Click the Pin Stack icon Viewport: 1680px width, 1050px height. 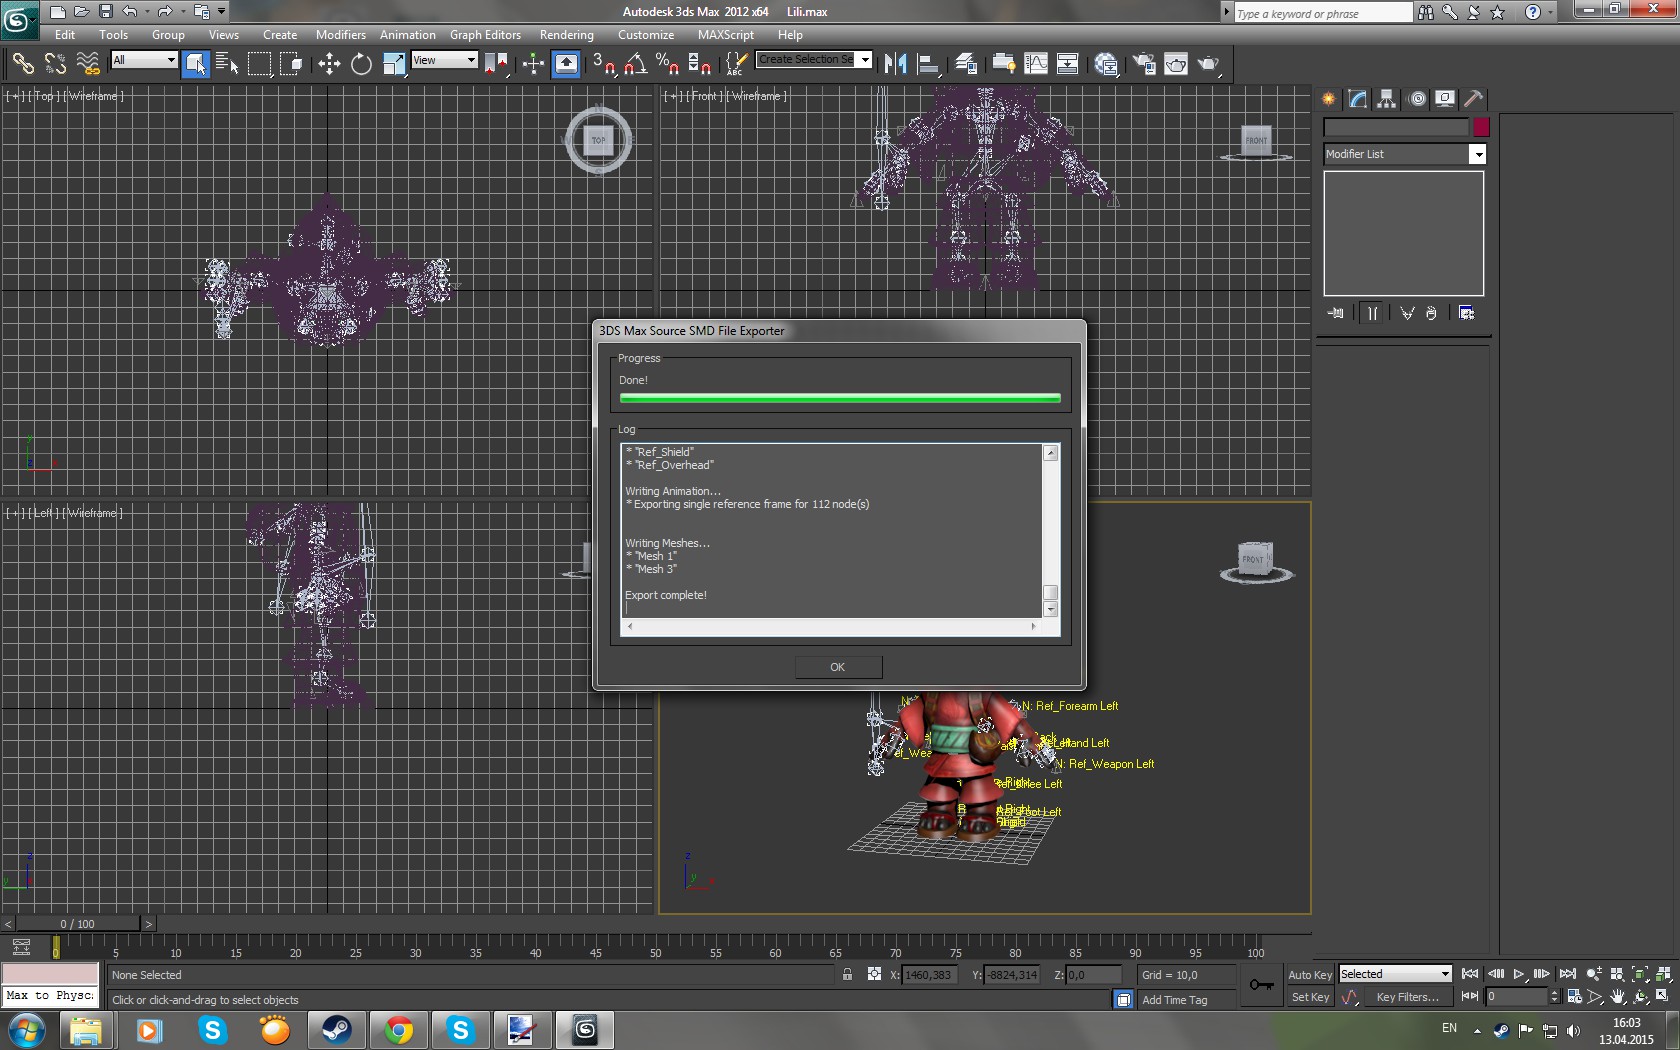tap(1336, 313)
